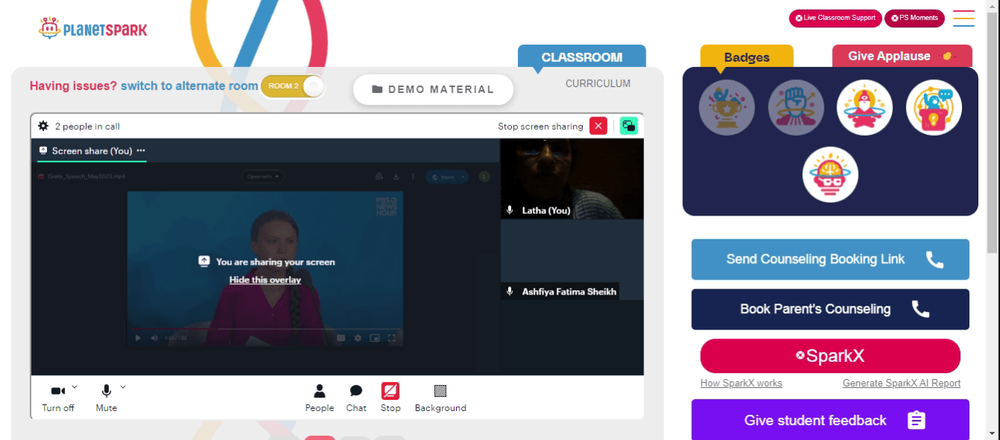Select the trophy badge icon
1000x440 pixels.
pyautogui.click(x=727, y=107)
